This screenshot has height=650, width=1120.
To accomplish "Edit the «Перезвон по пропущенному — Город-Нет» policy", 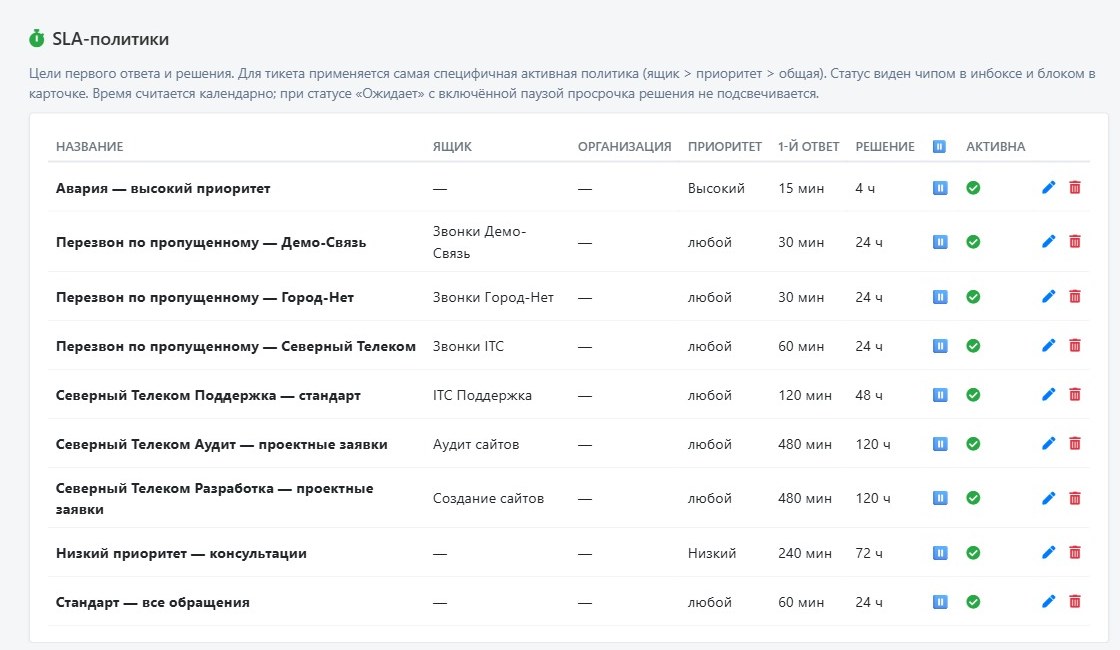I will (x=1048, y=296).
